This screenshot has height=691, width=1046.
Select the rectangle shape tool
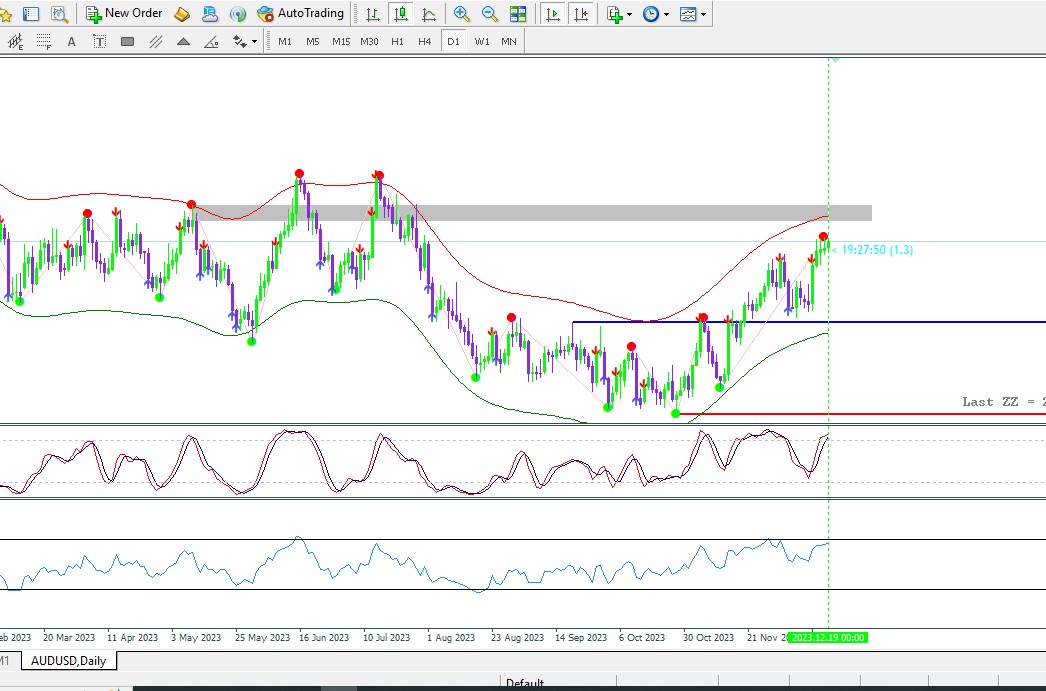point(127,41)
